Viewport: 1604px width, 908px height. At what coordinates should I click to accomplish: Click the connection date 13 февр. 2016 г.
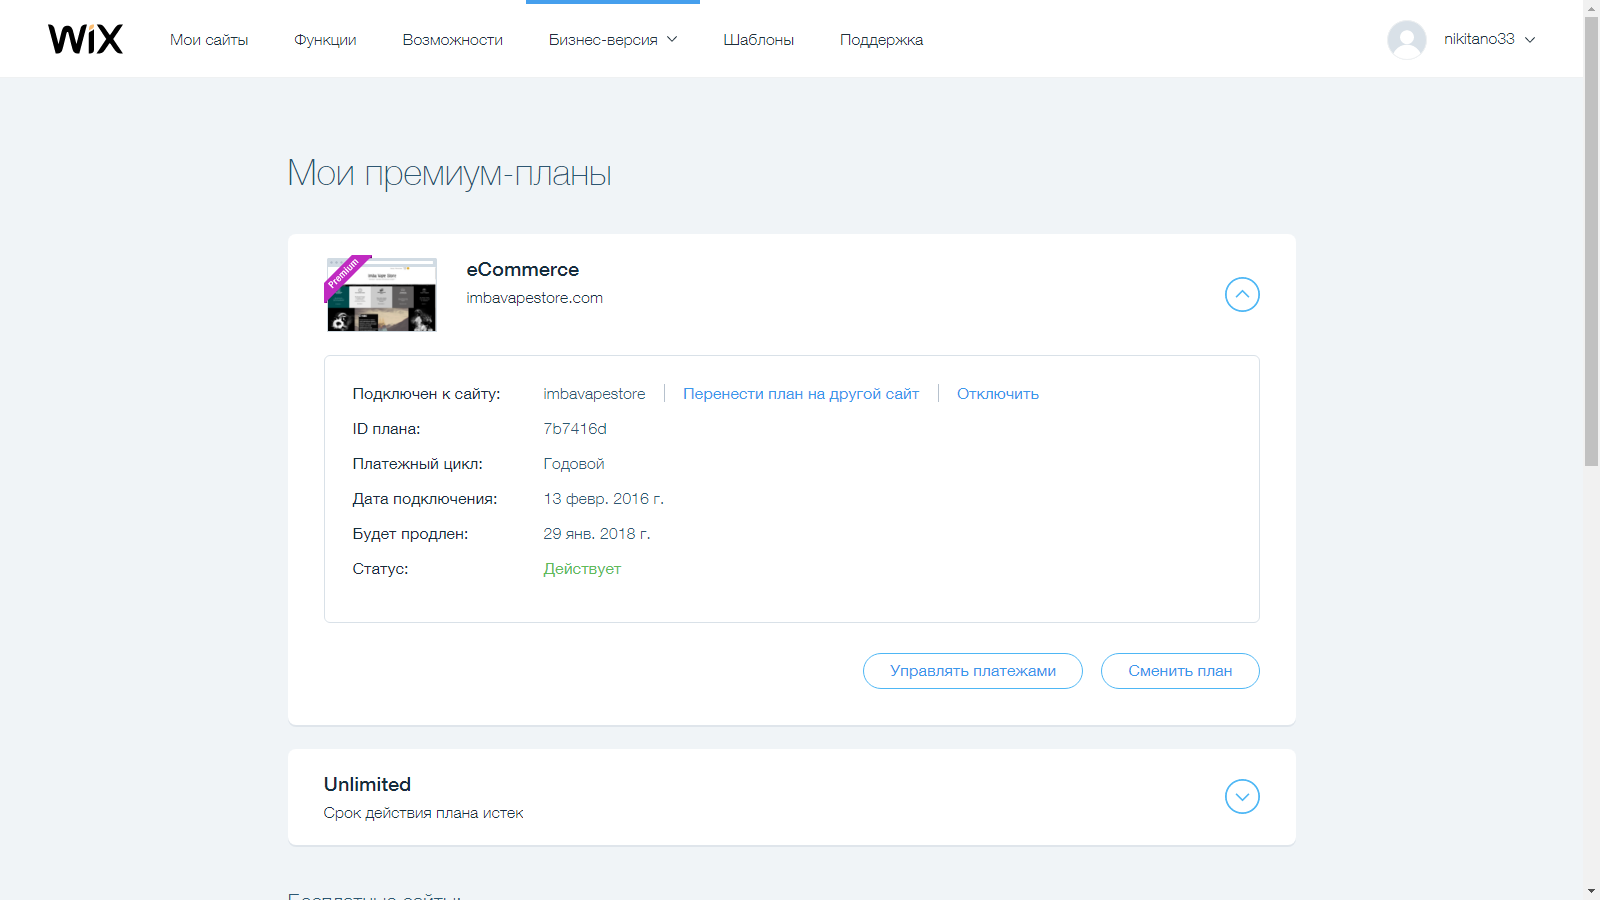point(604,499)
